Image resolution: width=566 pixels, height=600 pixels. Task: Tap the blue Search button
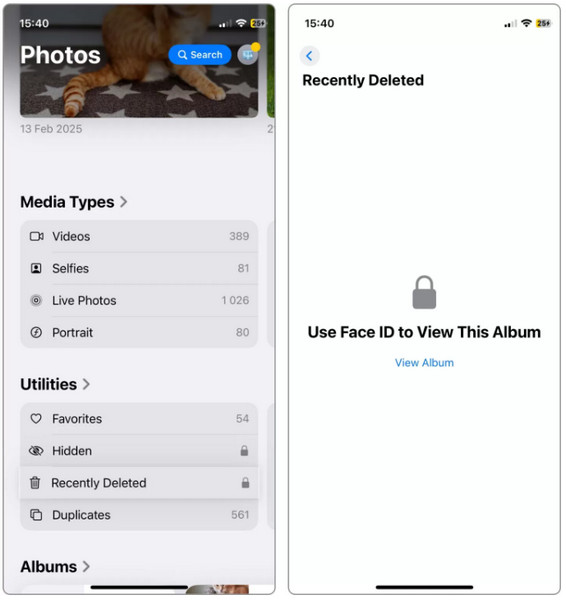pos(200,55)
